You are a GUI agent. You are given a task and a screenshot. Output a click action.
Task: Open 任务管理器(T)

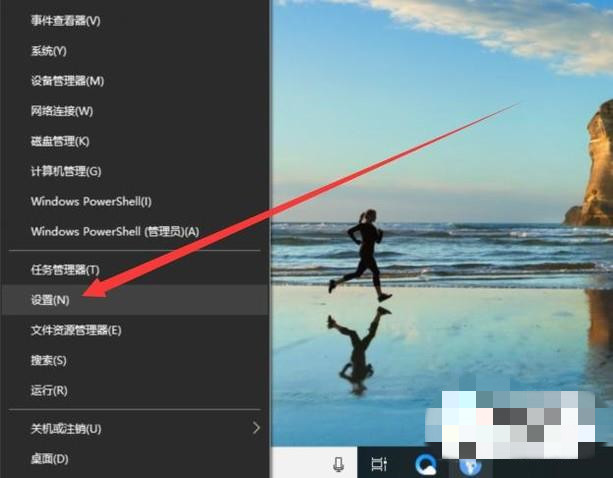[135, 270]
